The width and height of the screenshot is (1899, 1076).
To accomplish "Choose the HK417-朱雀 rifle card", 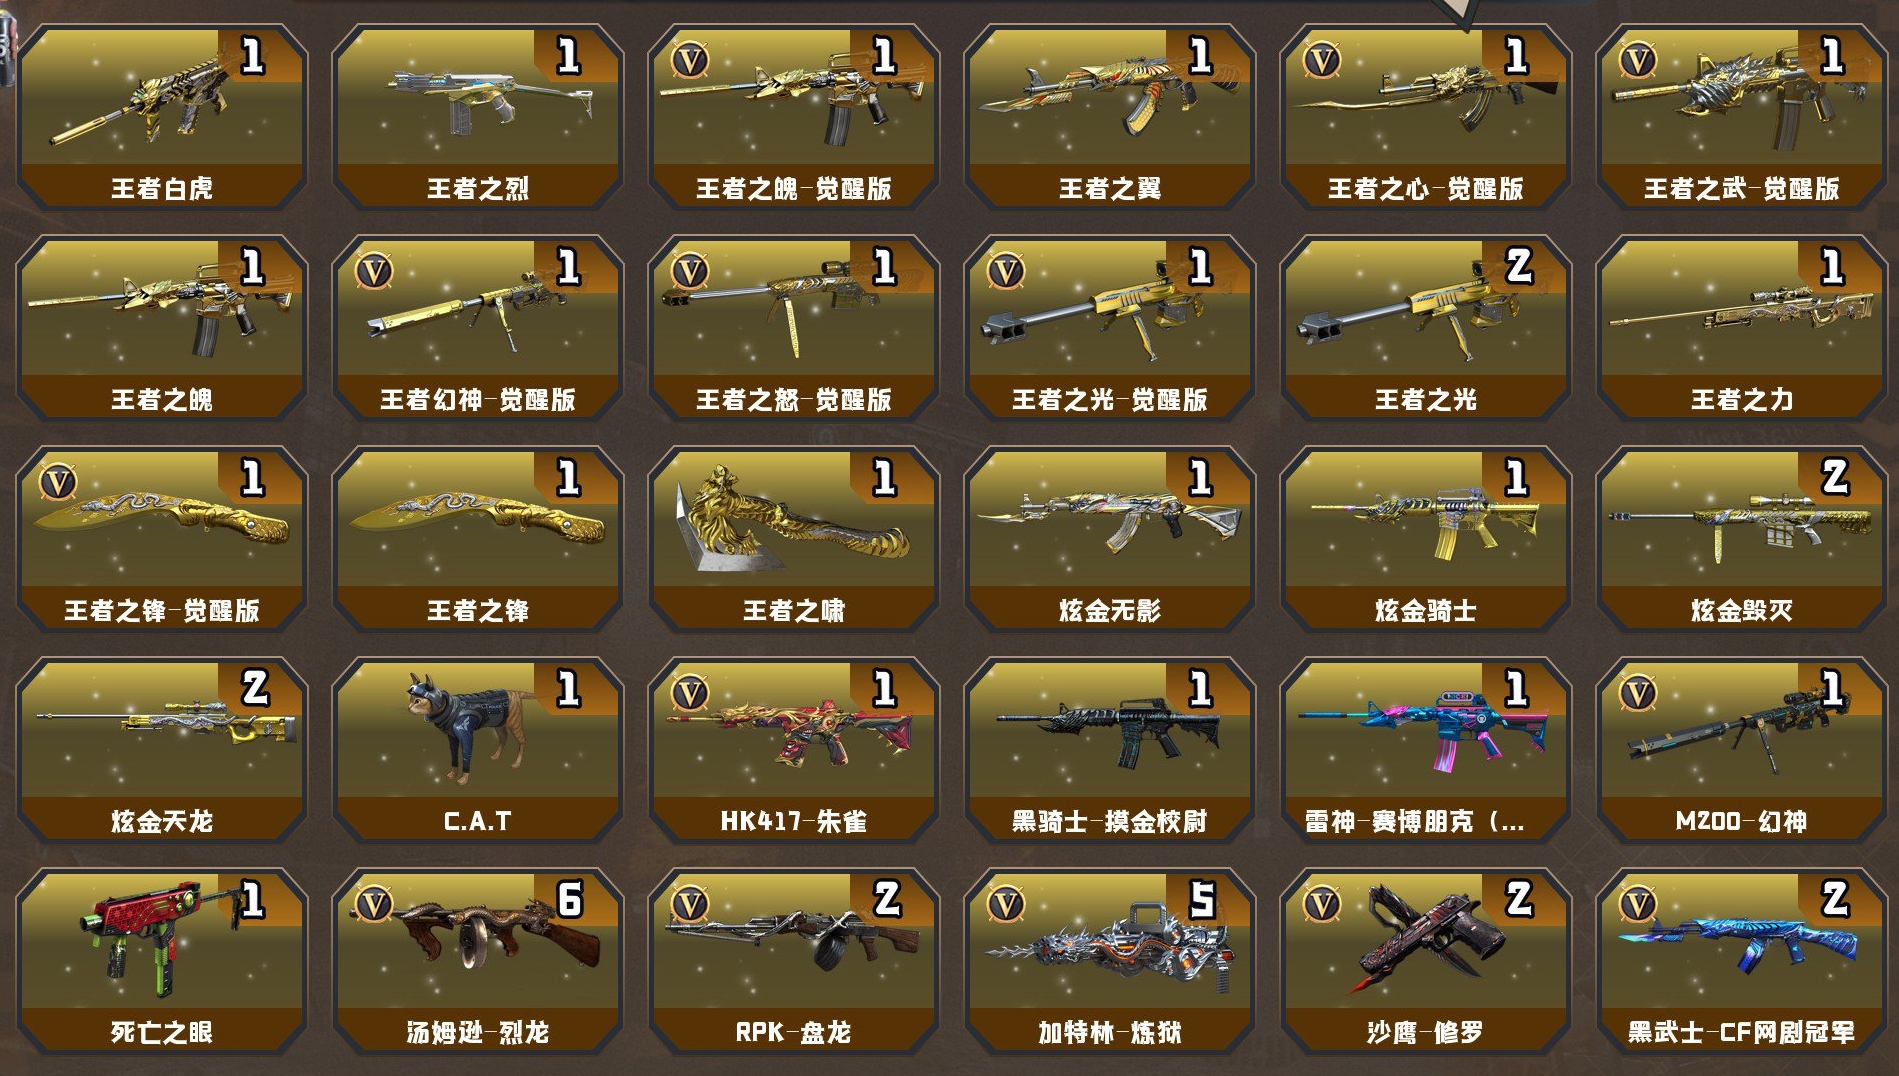I will click(794, 750).
